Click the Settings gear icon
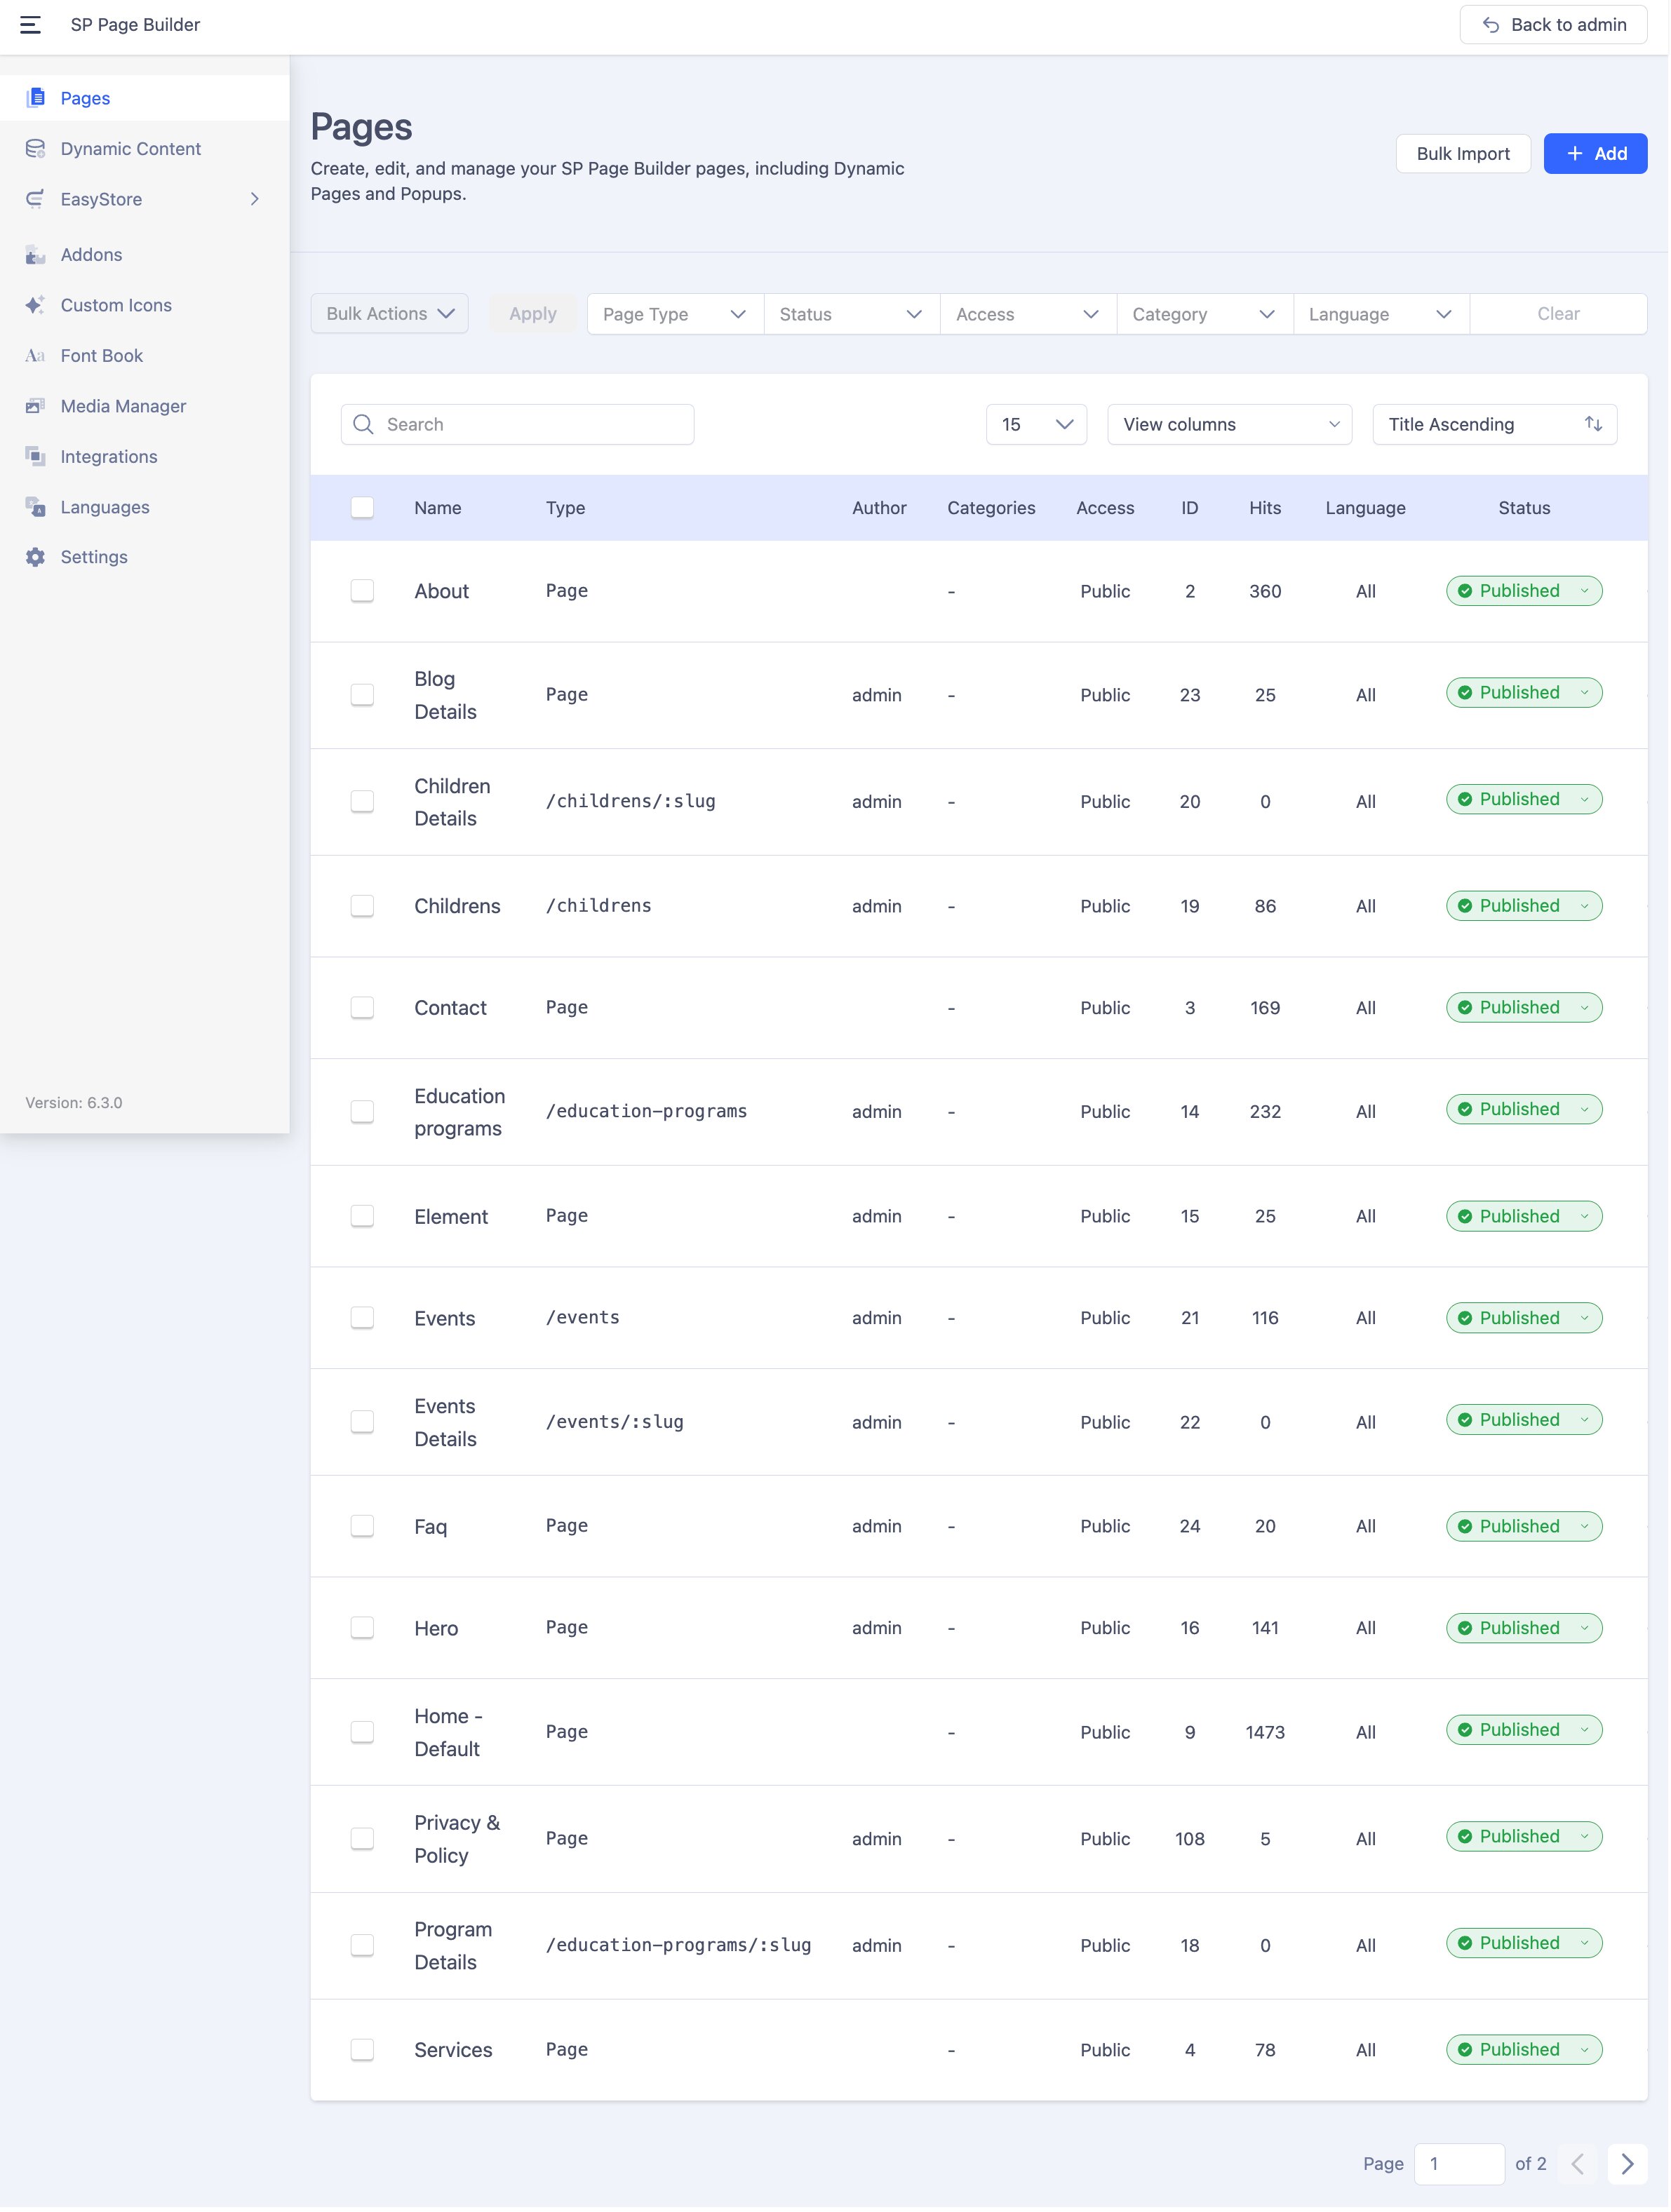Screen dimensions: 1671x2212 35,557
